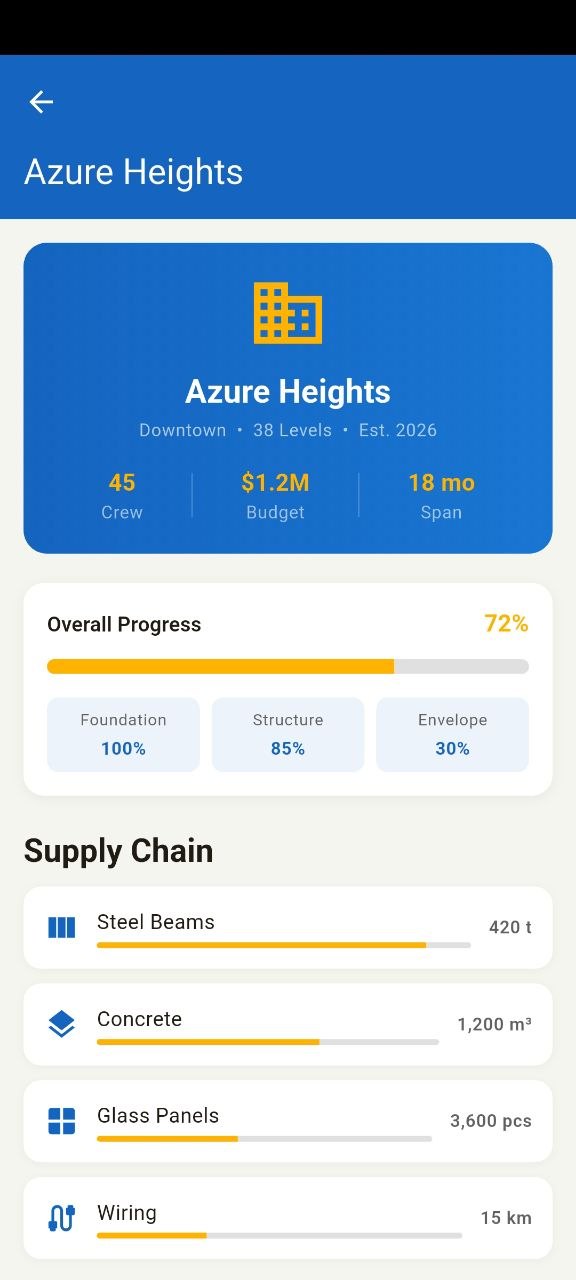Select the Envelope 30% chip
The image size is (576, 1280).
pyautogui.click(x=452, y=734)
